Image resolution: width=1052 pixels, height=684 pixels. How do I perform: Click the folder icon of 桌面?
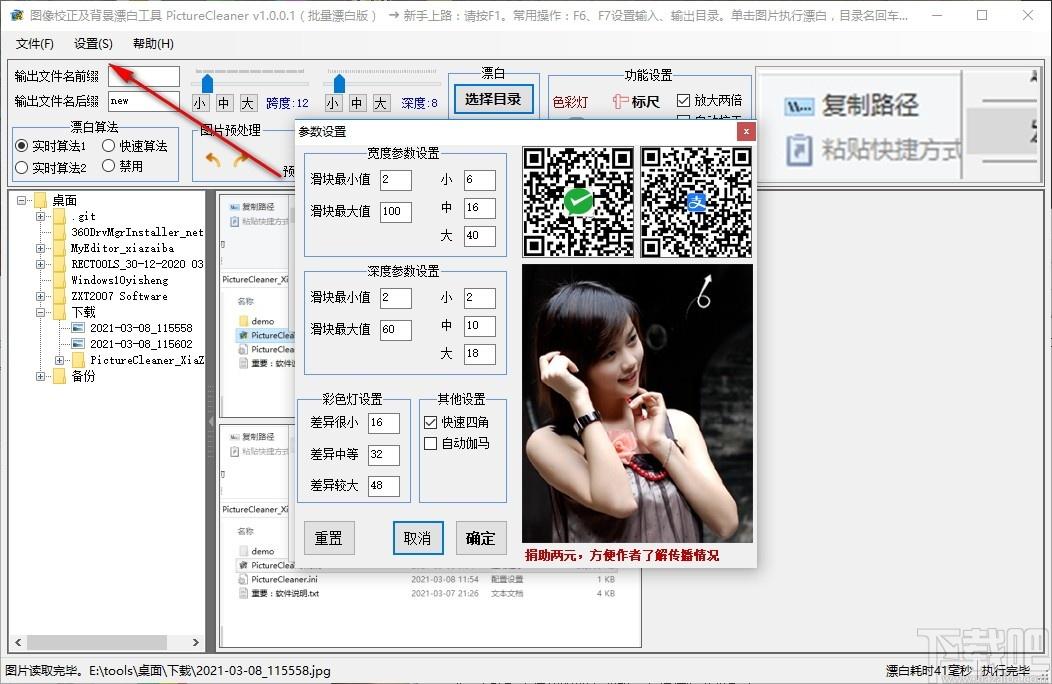pyautogui.click(x=40, y=200)
